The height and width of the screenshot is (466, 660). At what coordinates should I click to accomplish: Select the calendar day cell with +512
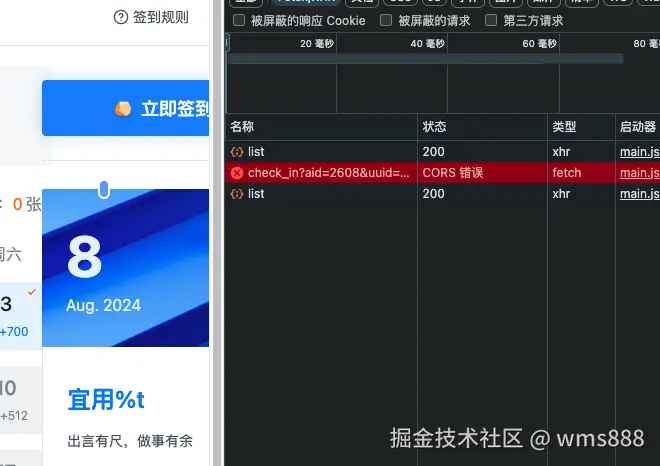(x=20, y=399)
